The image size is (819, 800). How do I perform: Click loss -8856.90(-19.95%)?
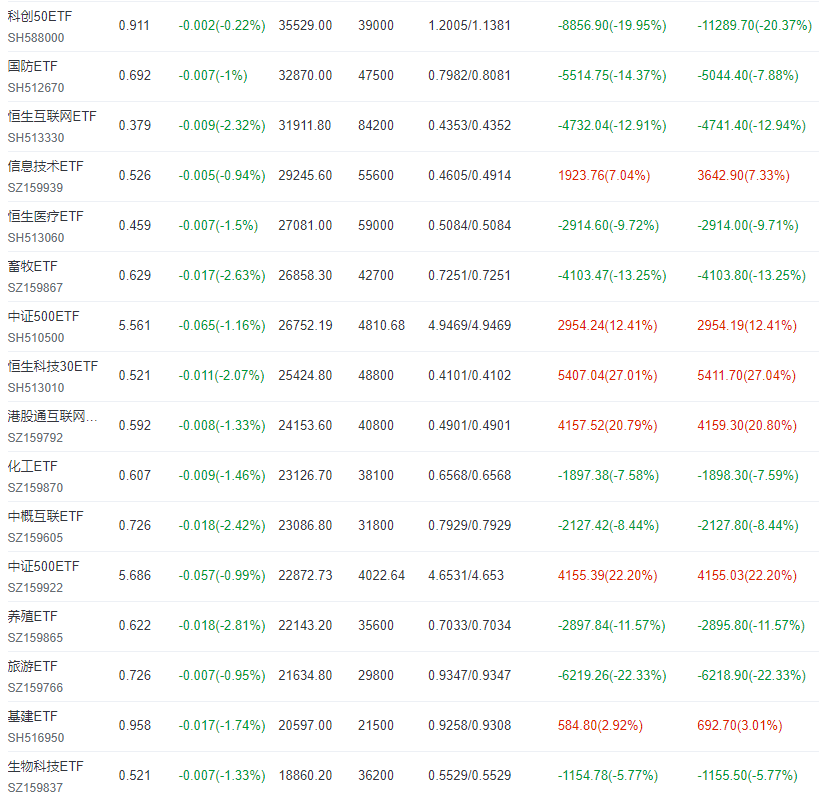612,26
